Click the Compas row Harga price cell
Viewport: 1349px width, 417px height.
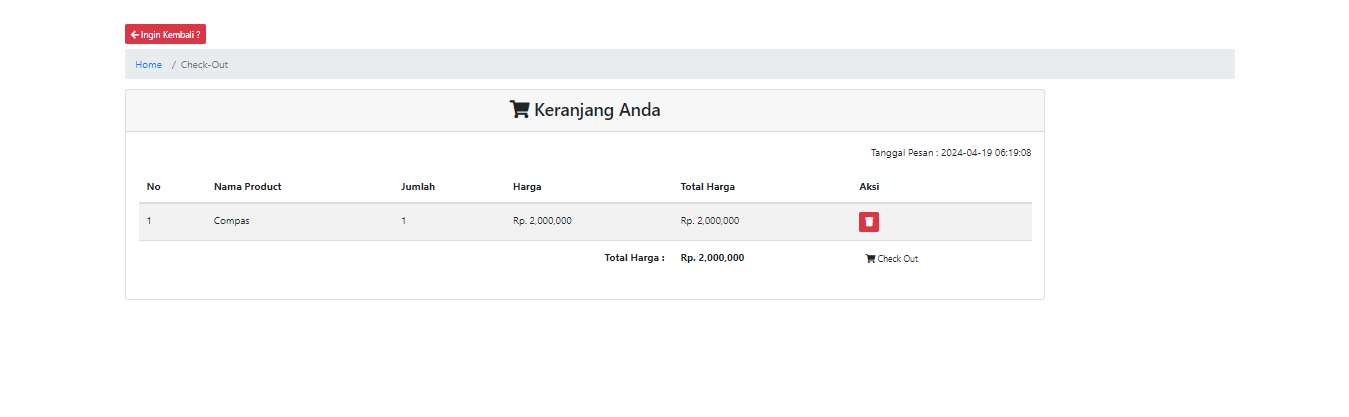coord(542,221)
